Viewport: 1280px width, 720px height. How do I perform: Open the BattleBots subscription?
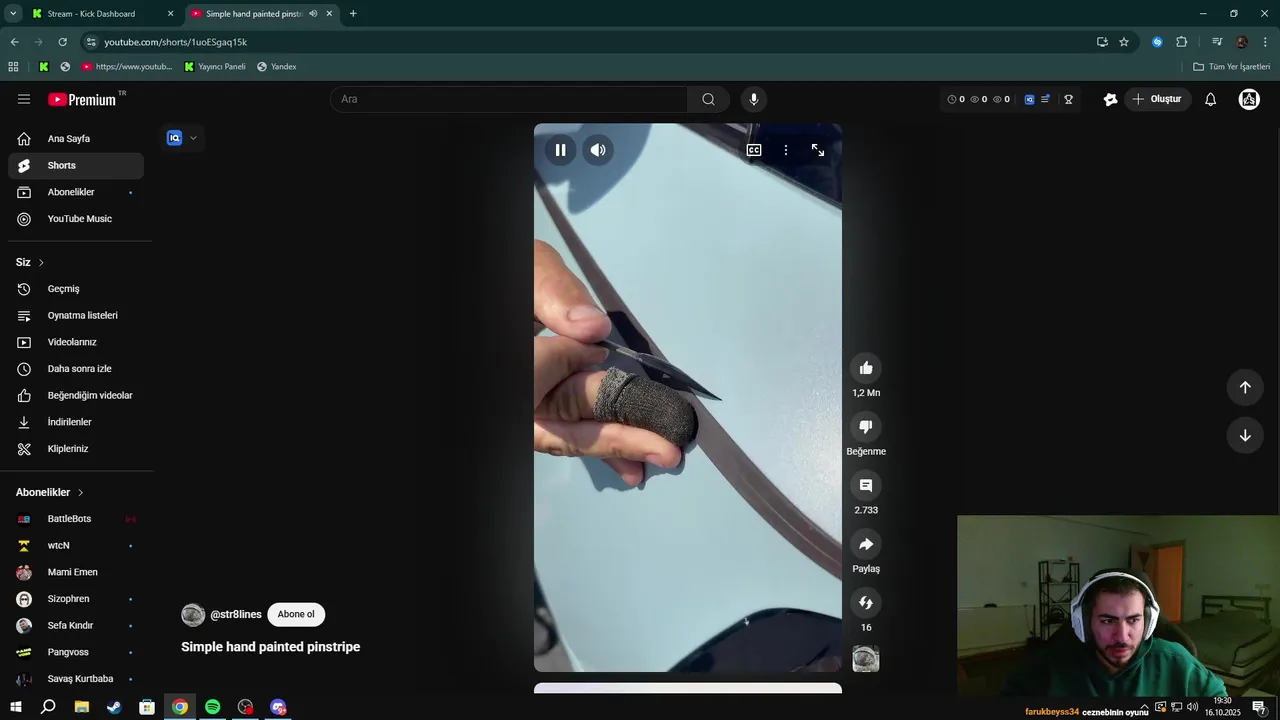point(76,519)
